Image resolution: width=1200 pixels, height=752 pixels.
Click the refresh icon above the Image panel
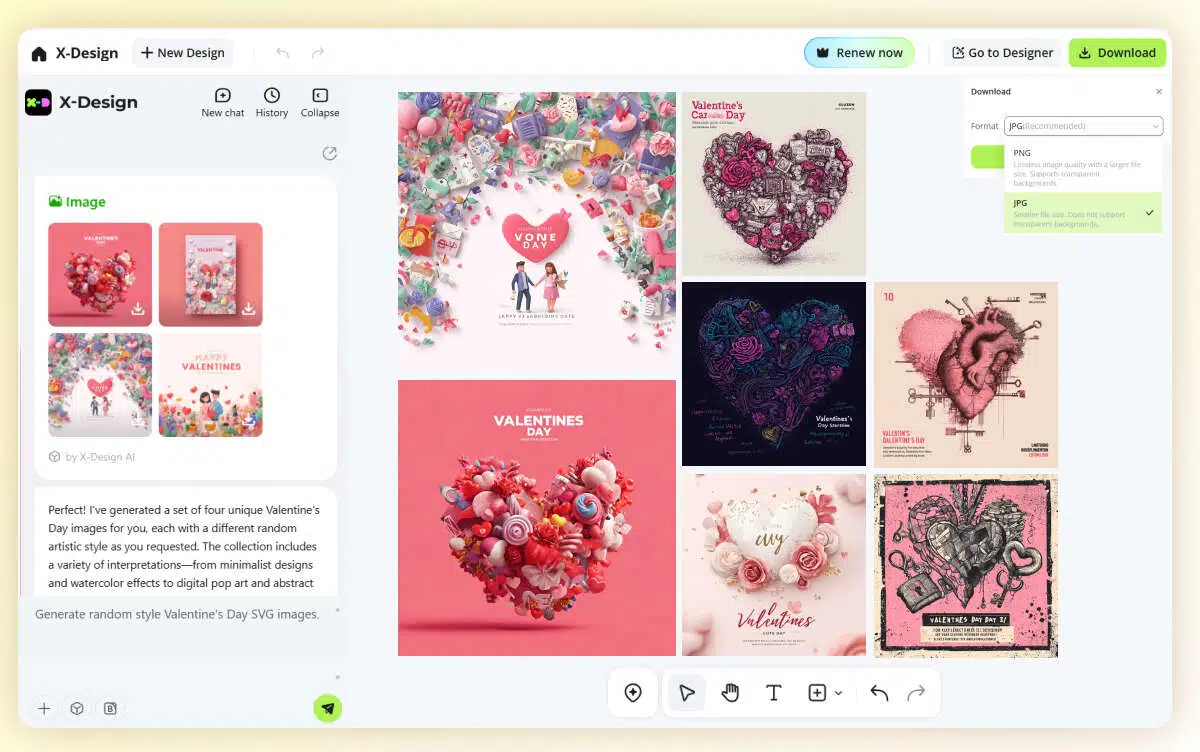tap(330, 153)
